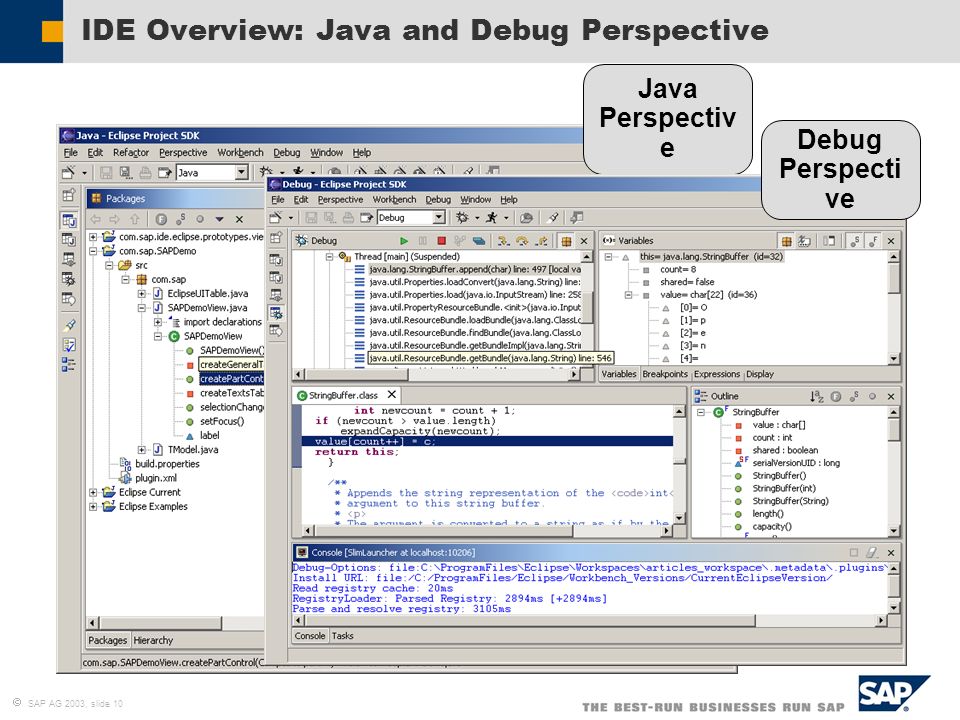Collapse value= char[22] variable node
The height and width of the screenshot is (720, 960).
click(628, 294)
